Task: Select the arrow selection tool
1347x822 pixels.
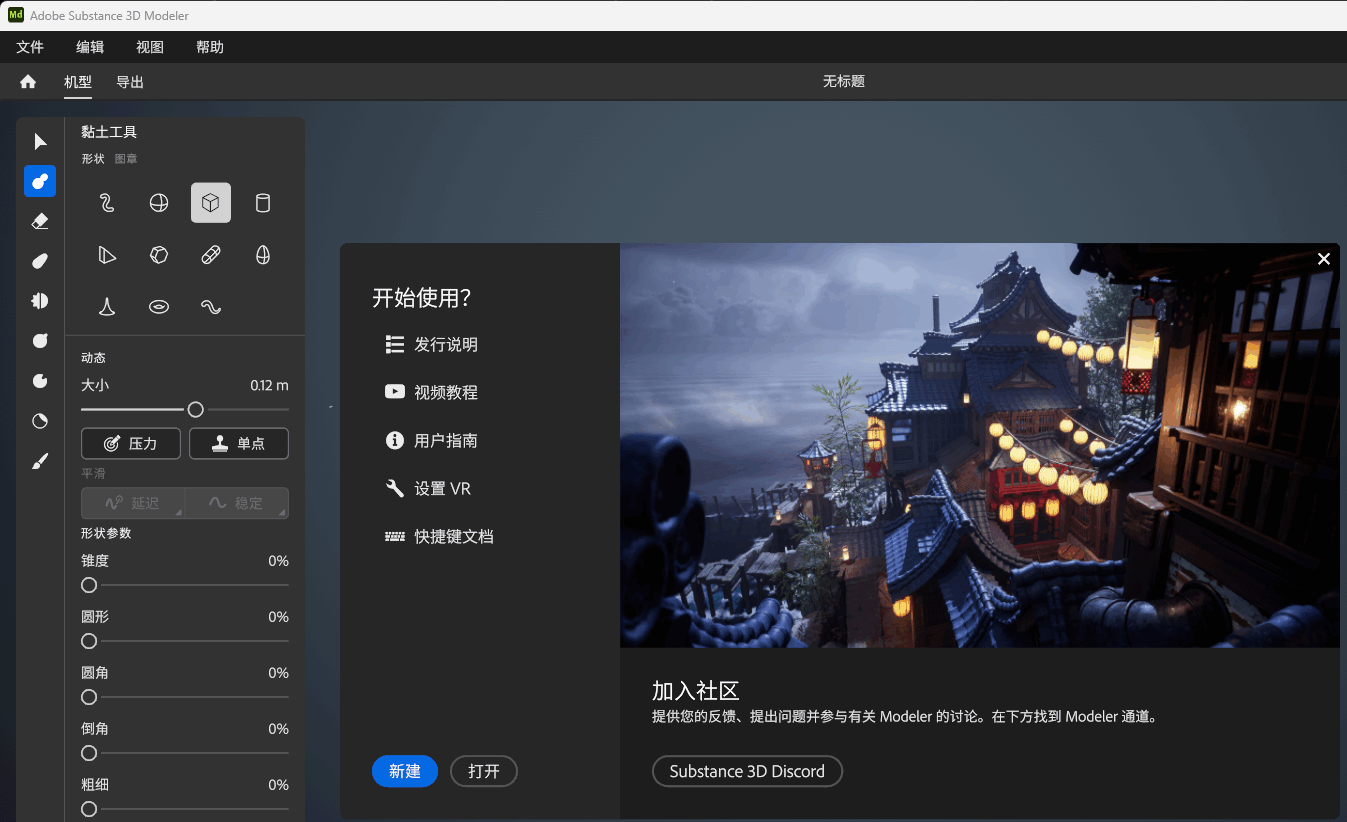Action: pyautogui.click(x=40, y=141)
